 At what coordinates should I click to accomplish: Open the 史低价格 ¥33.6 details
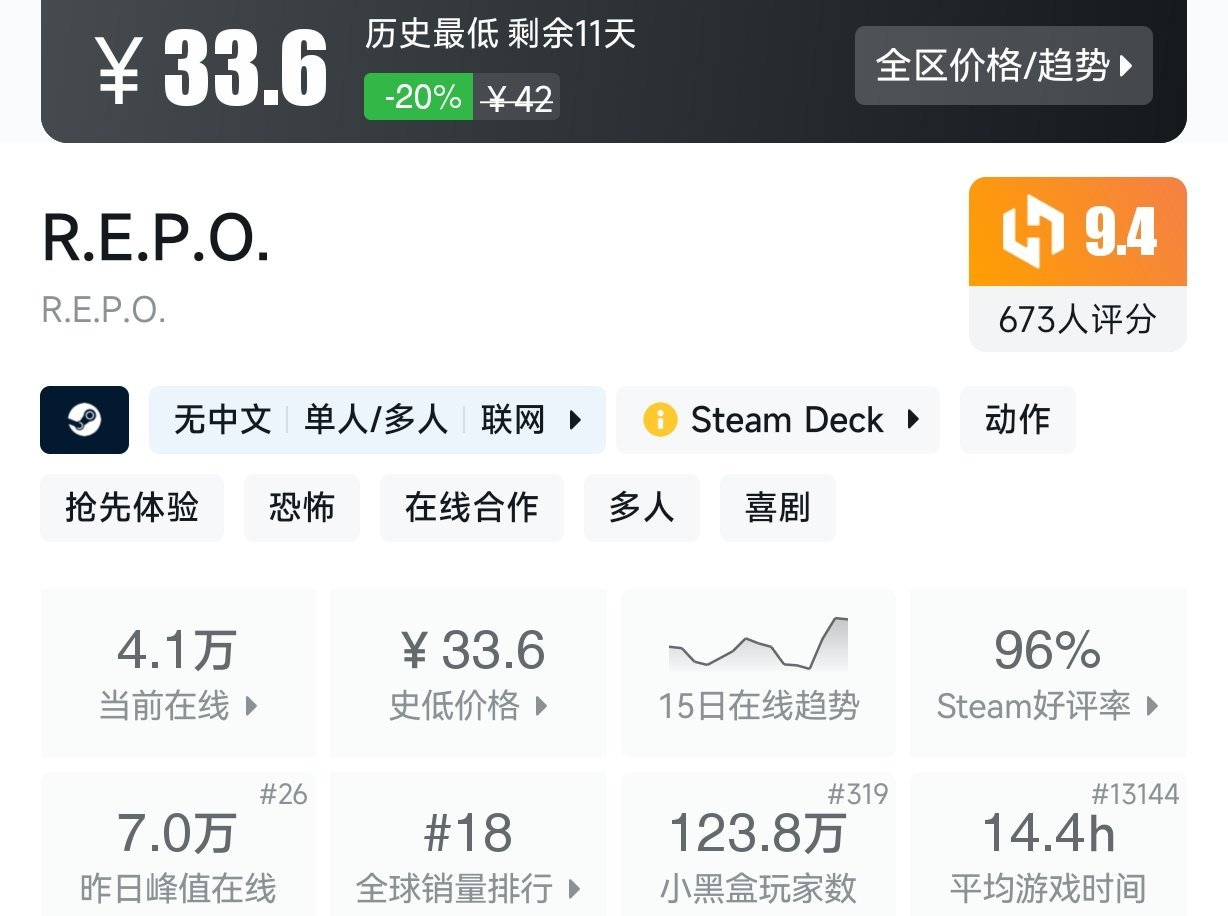(x=468, y=672)
